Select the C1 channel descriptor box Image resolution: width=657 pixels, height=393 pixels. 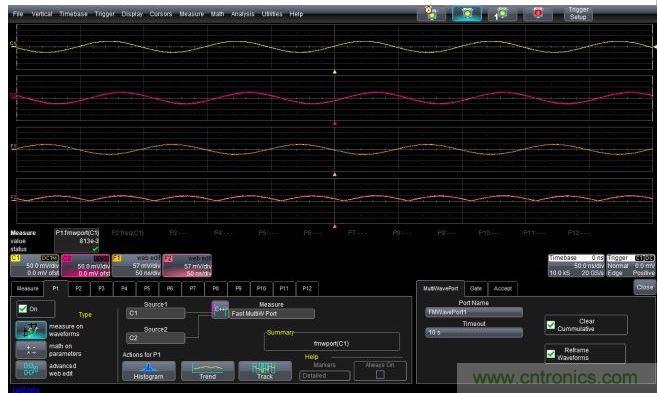click(35, 266)
